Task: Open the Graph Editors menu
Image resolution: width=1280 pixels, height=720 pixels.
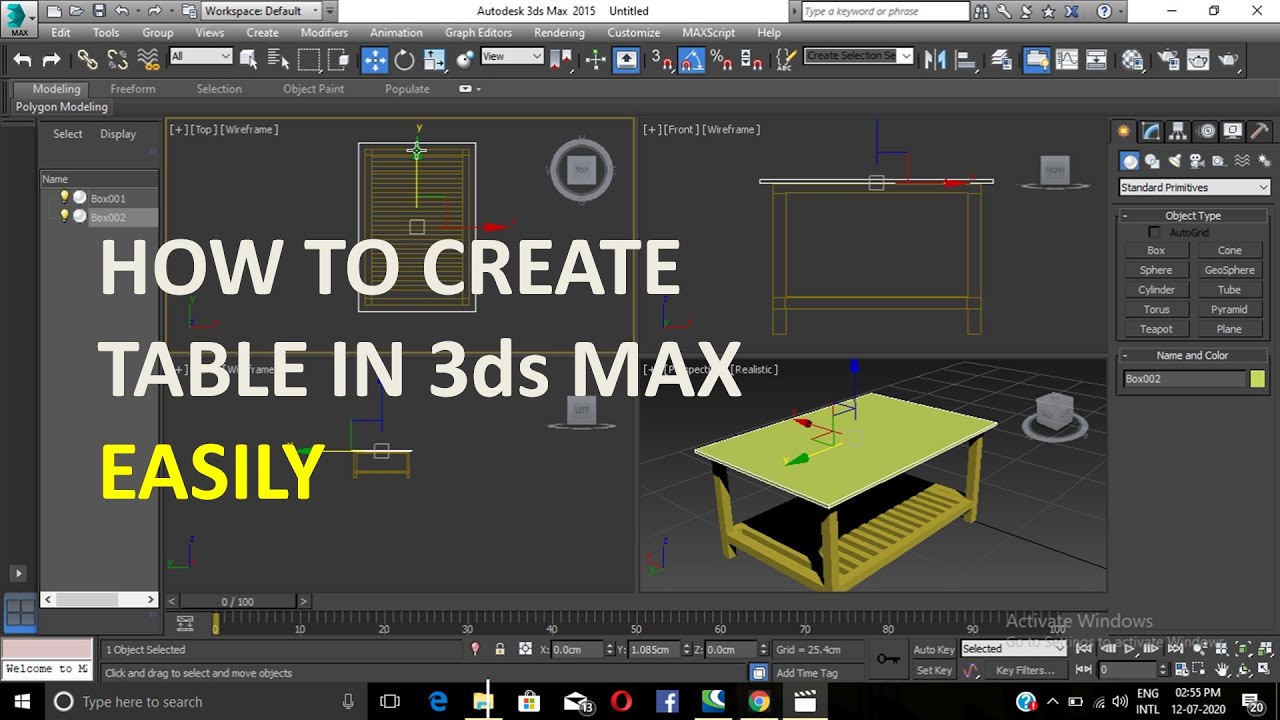Action: click(x=478, y=33)
